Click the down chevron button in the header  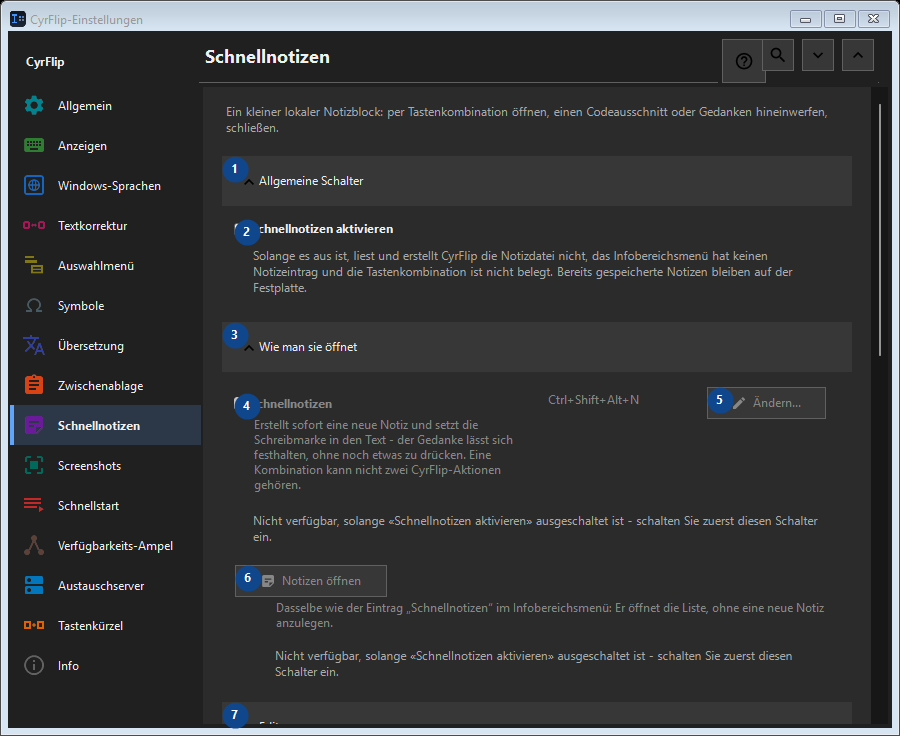[x=818, y=55]
